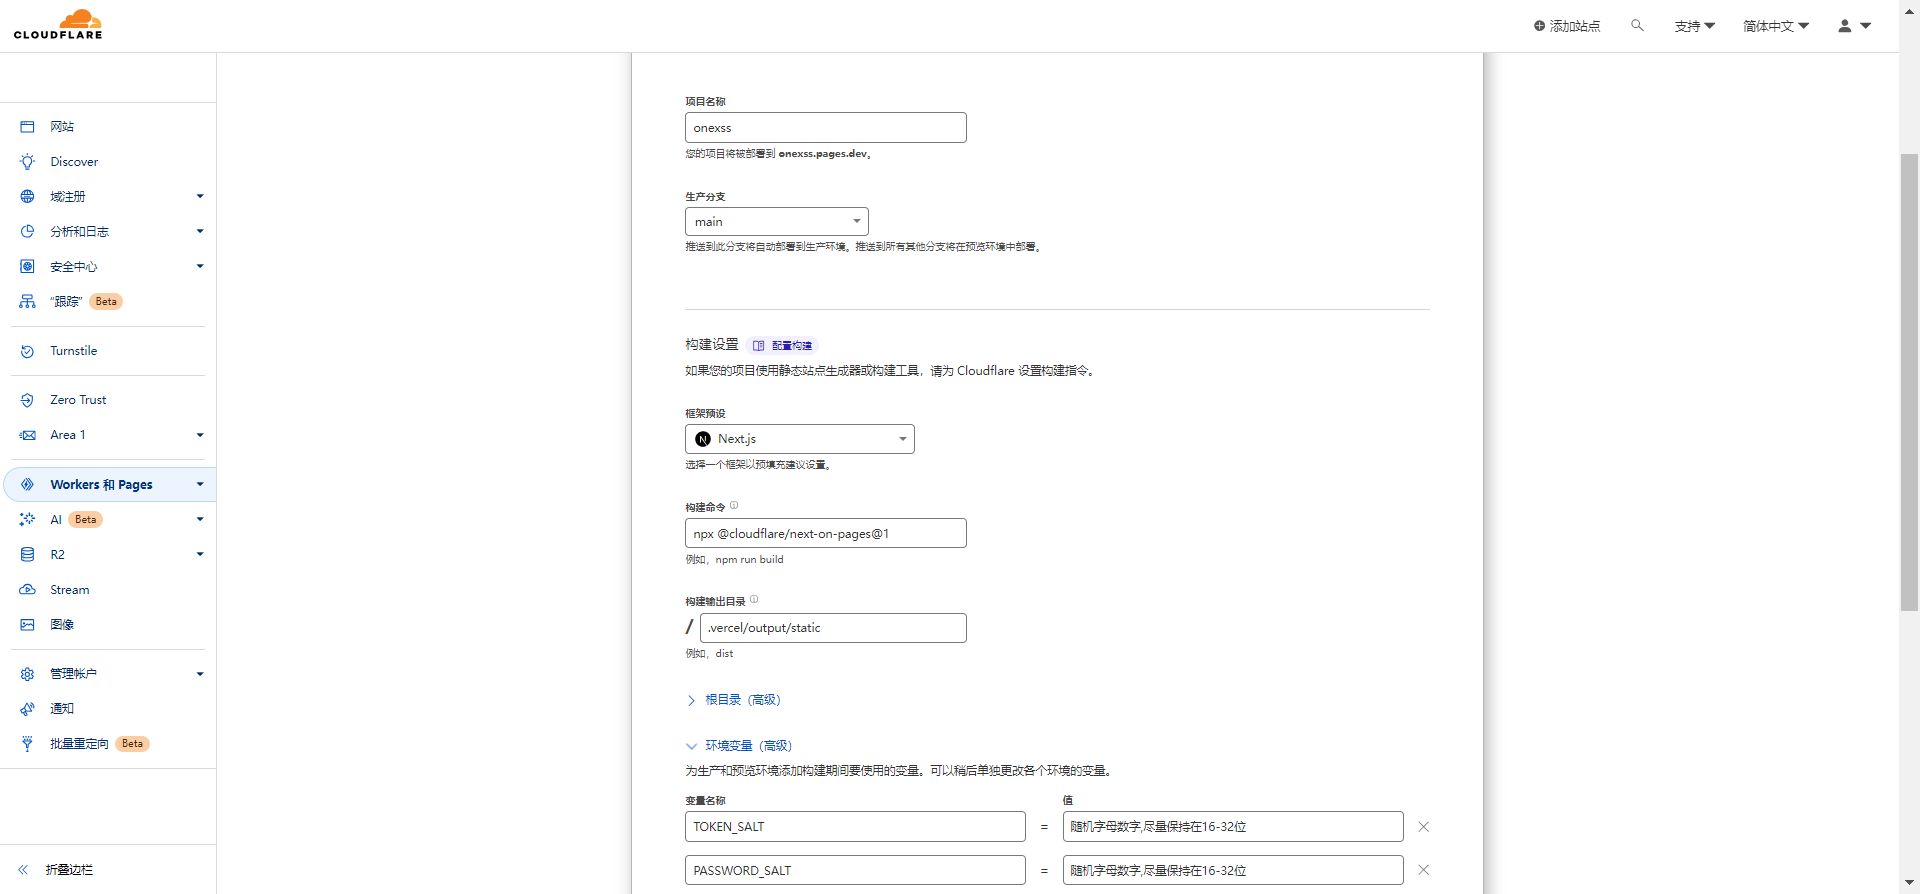Image resolution: width=1920 pixels, height=894 pixels.
Task: Click the 分析和日志 clock icon
Action: [x=27, y=232]
